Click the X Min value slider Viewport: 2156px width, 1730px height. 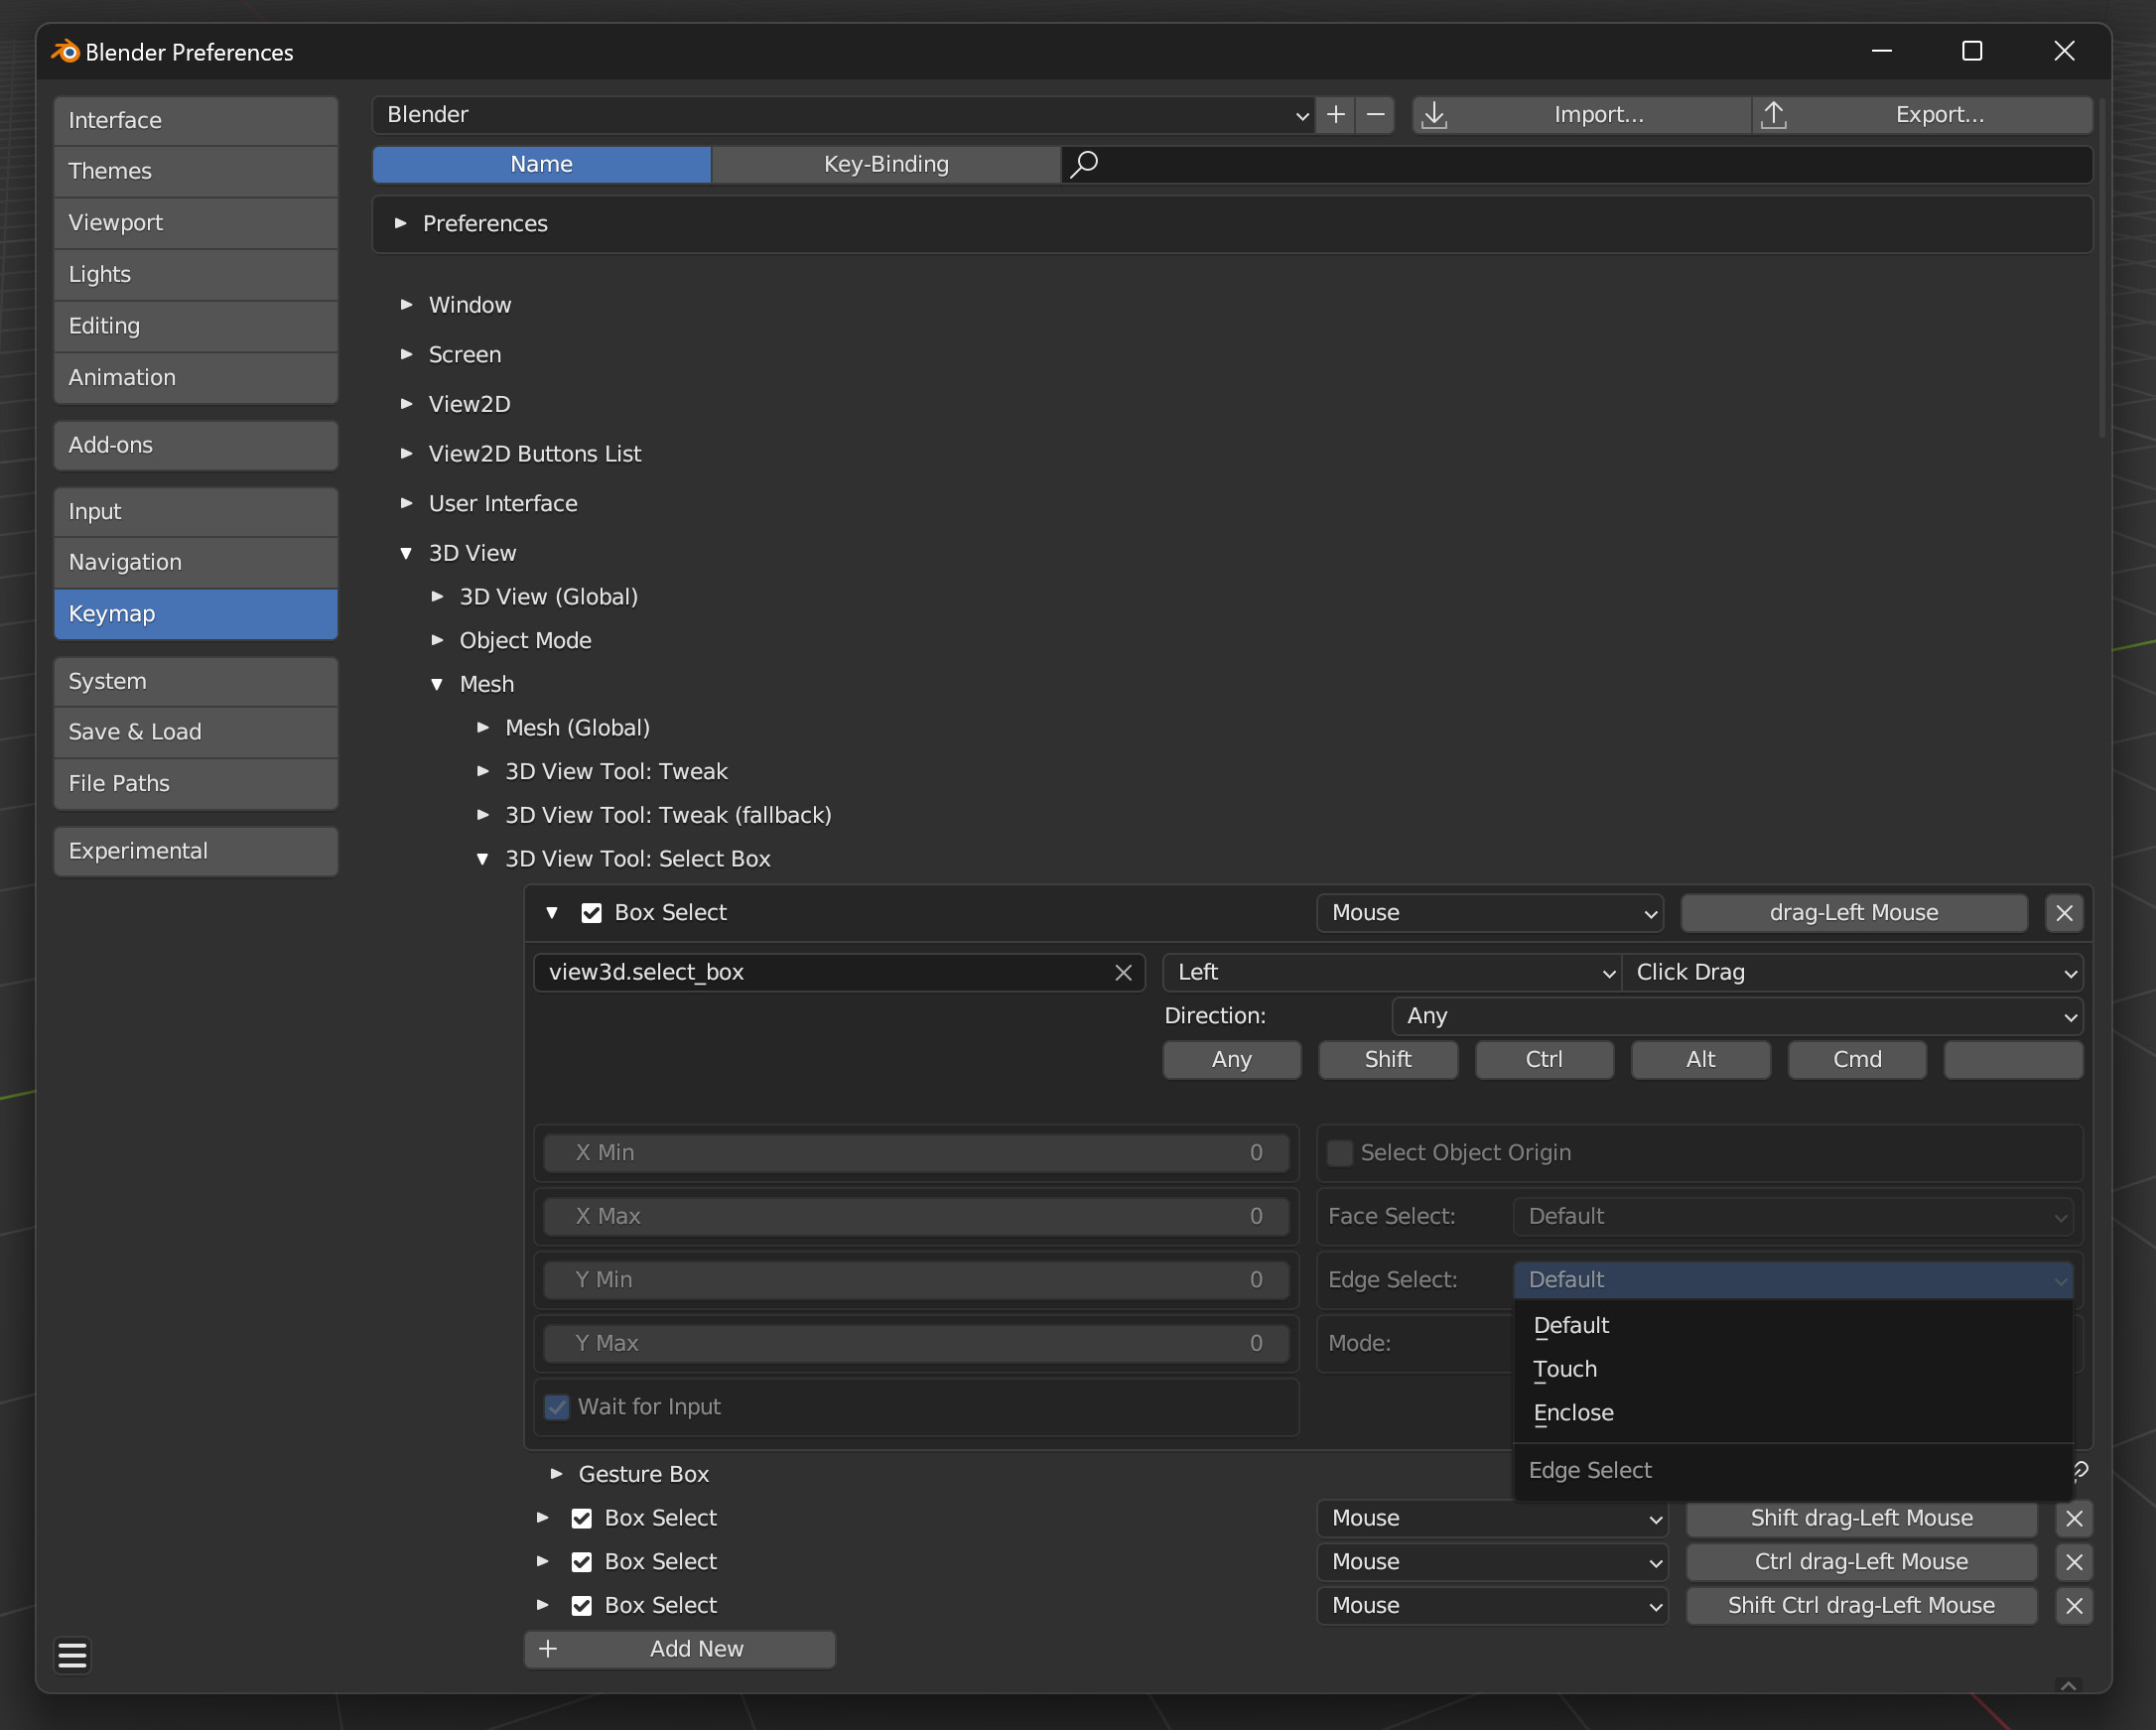(x=916, y=1153)
